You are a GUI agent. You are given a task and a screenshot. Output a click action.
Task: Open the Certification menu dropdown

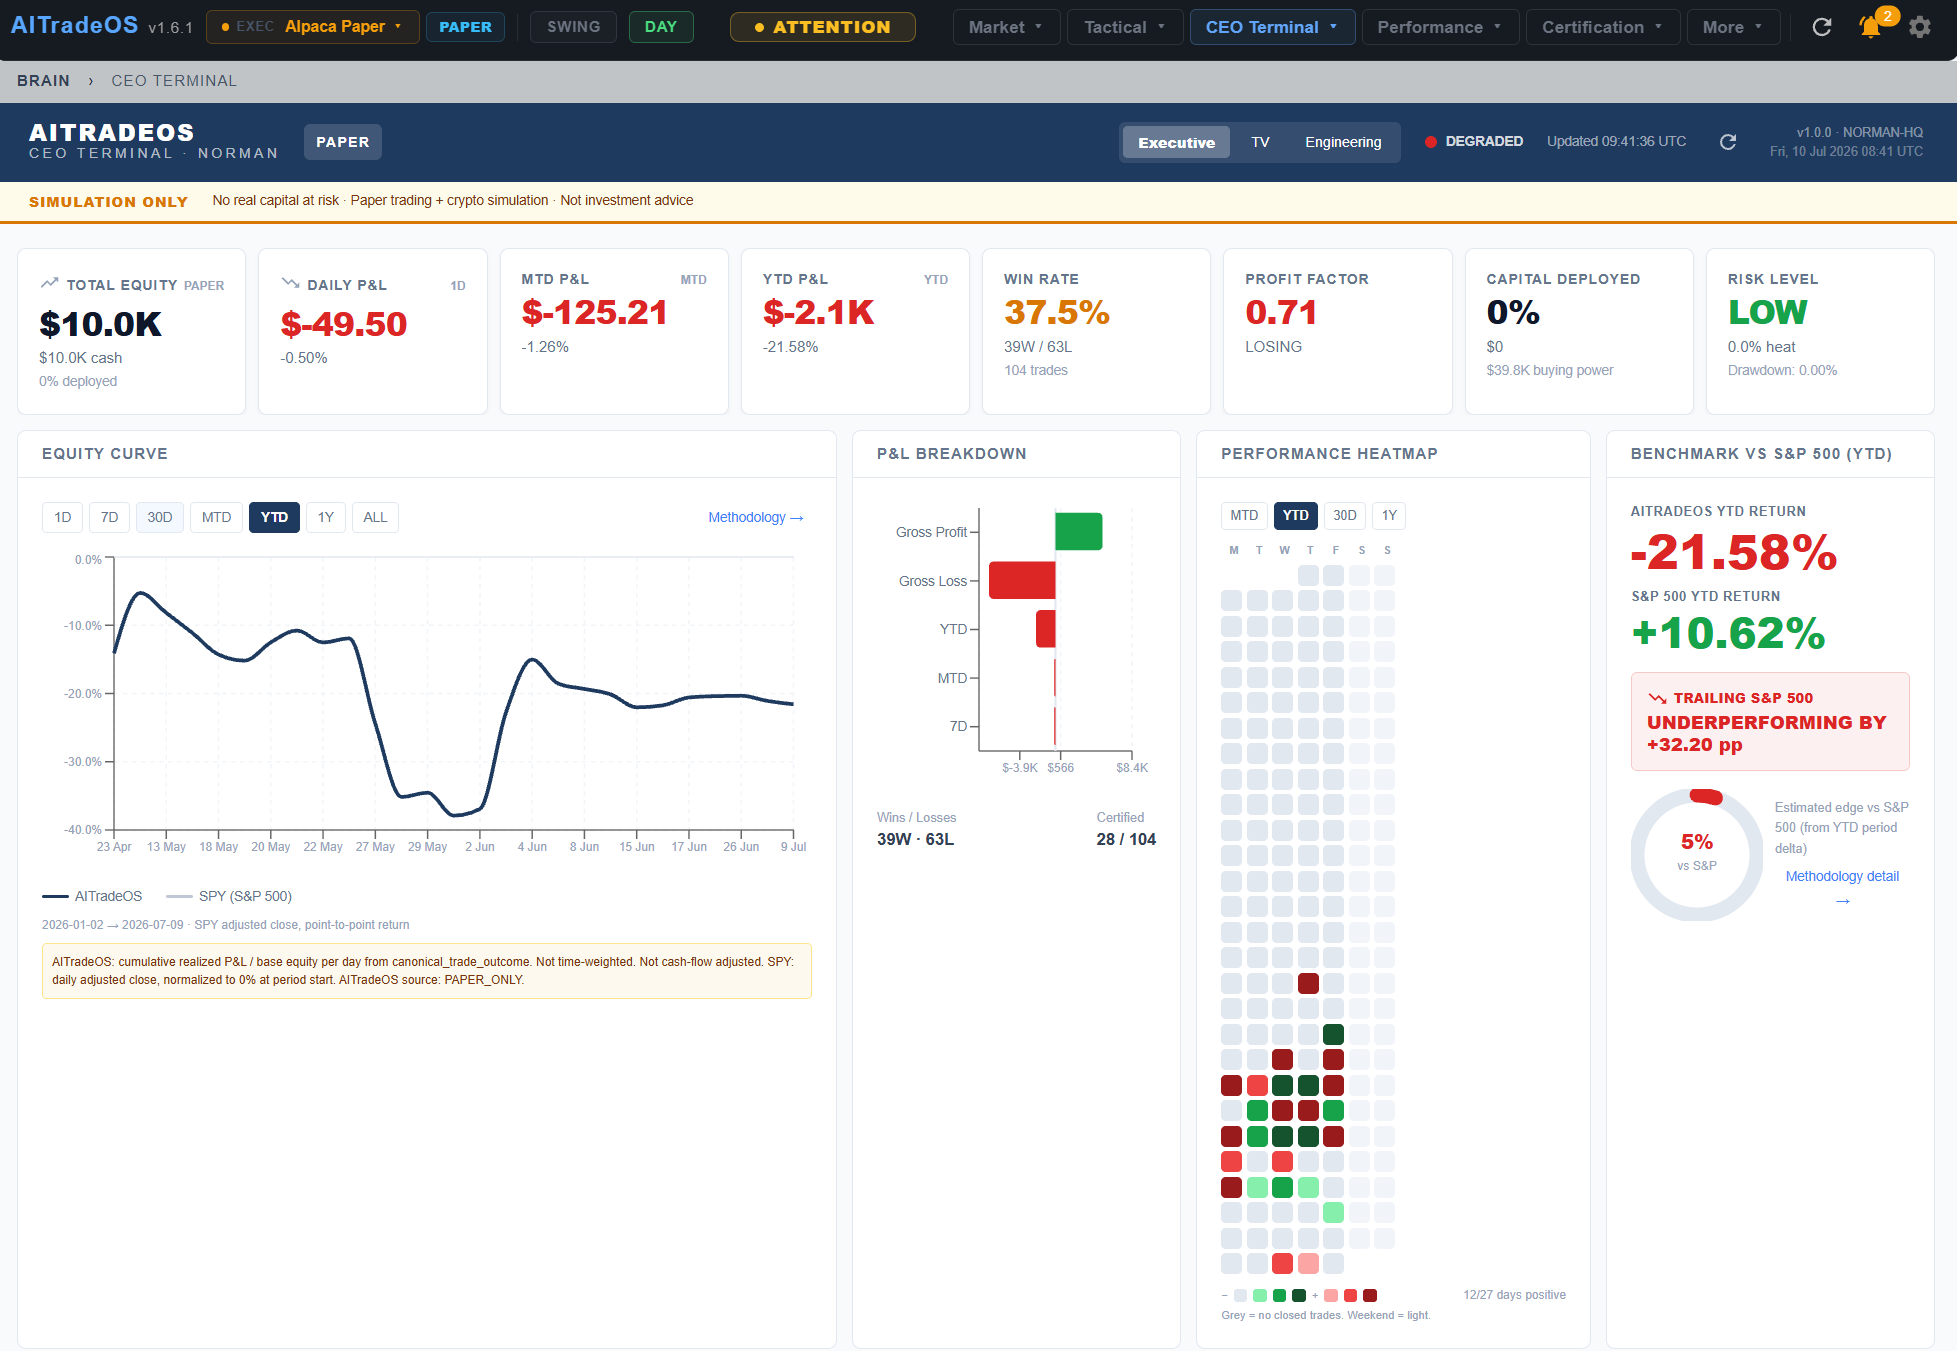pyautogui.click(x=1603, y=27)
